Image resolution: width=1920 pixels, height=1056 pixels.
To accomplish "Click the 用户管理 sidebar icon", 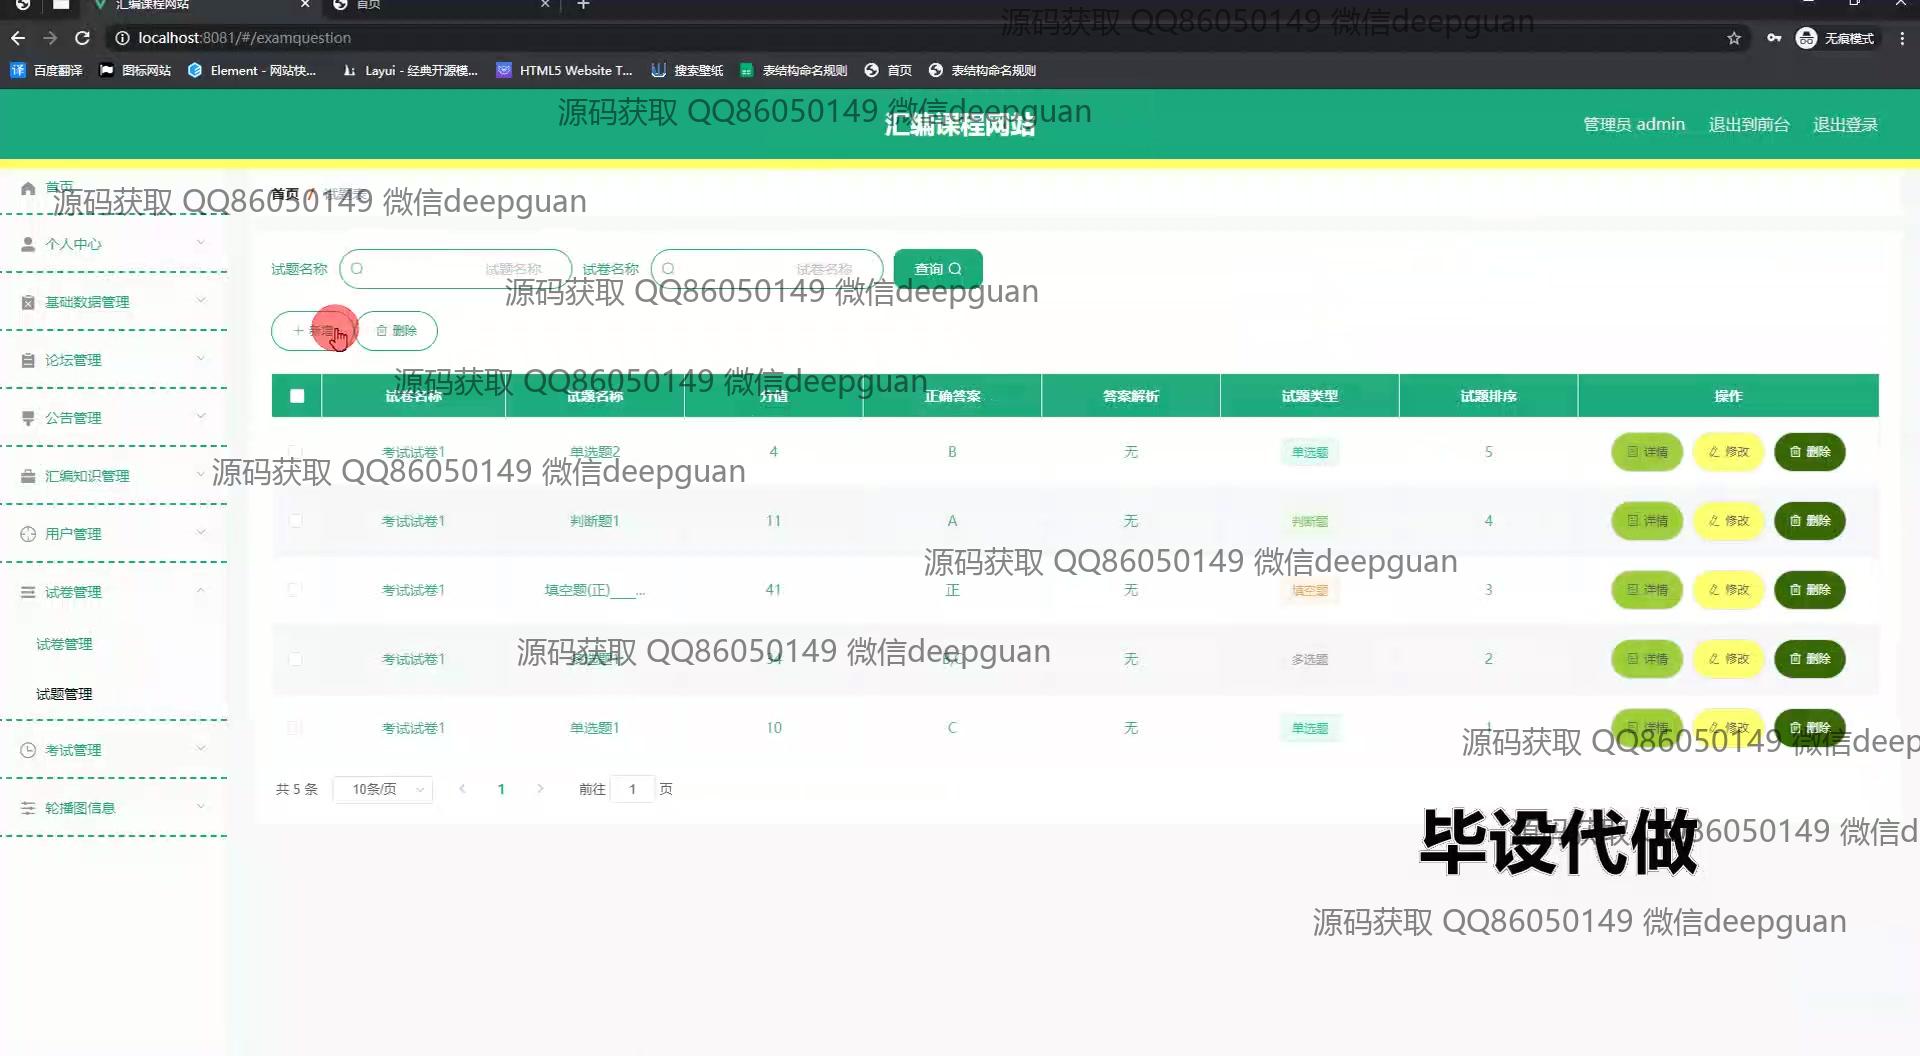I will coord(28,534).
